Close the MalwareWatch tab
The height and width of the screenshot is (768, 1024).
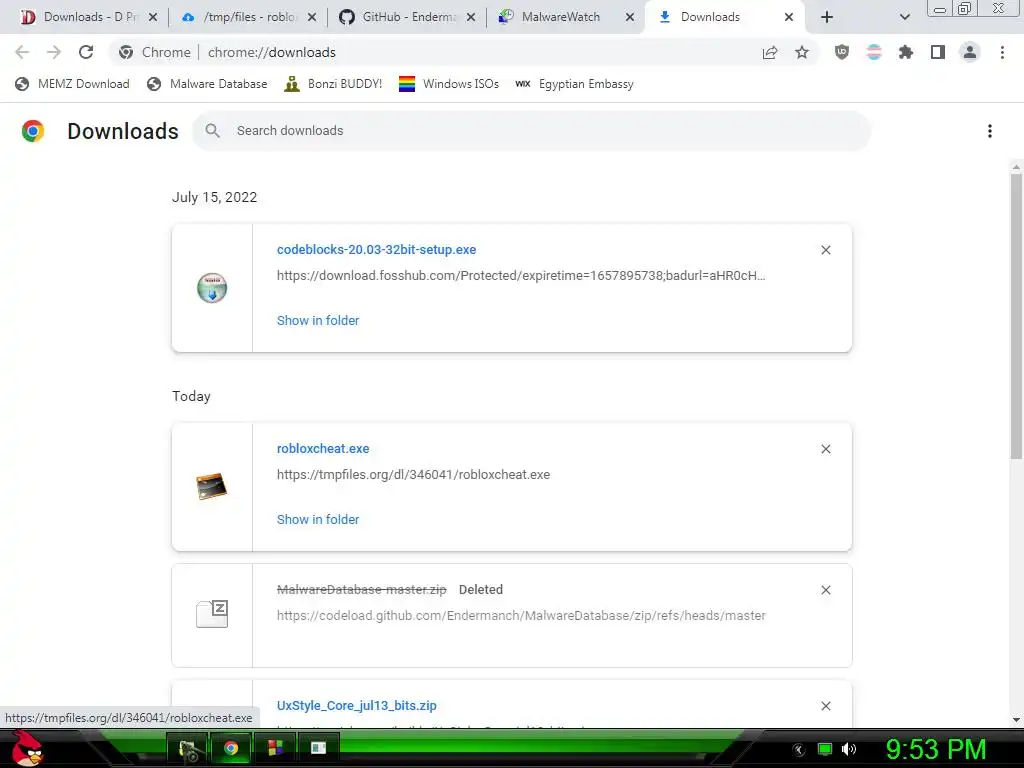pos(630,18)
